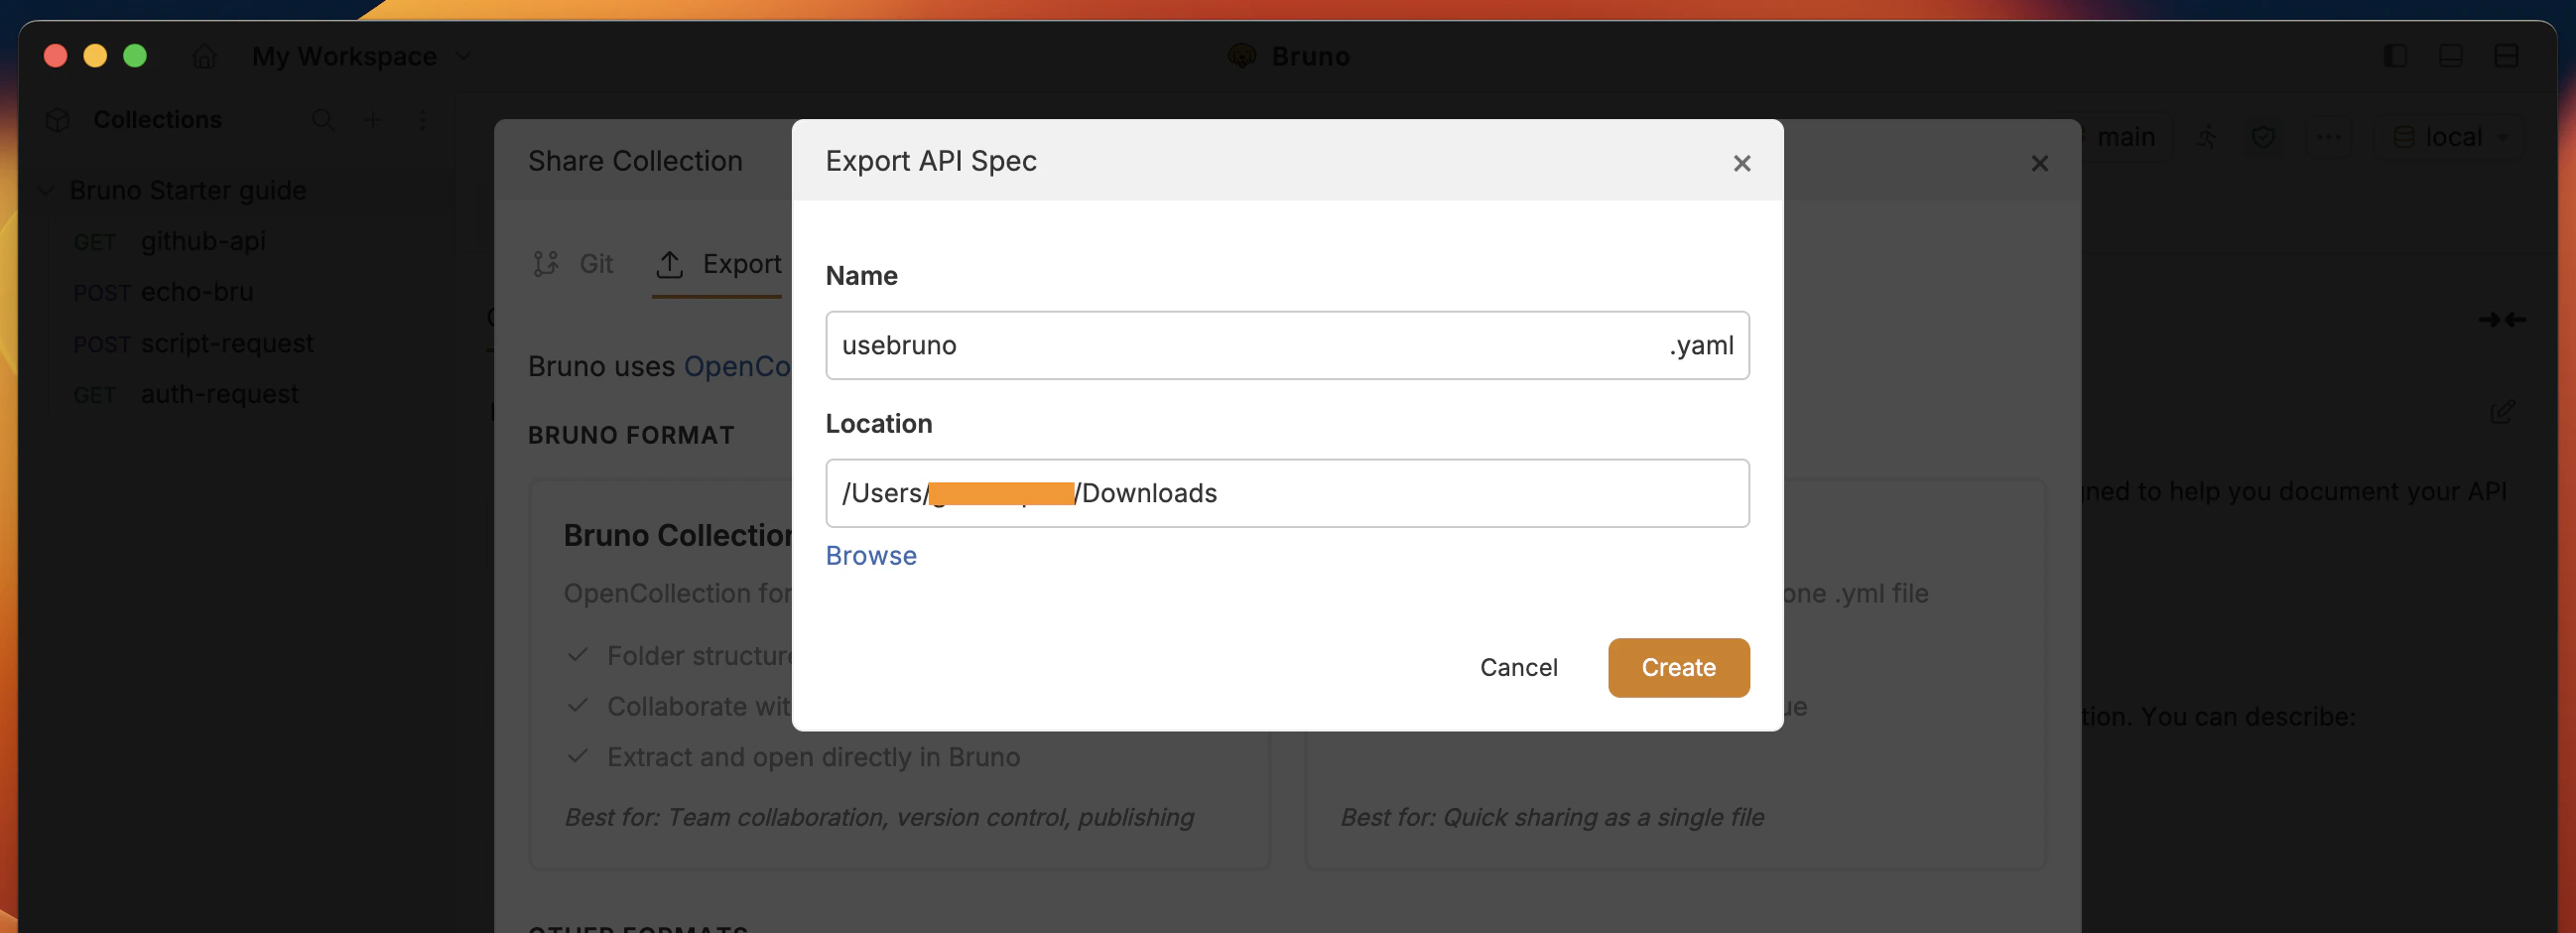The height and width of the screenshot is (933, 2576).
Task: Toggle the sidebar layout icon in the title bar
Action: coord(2394,56)
